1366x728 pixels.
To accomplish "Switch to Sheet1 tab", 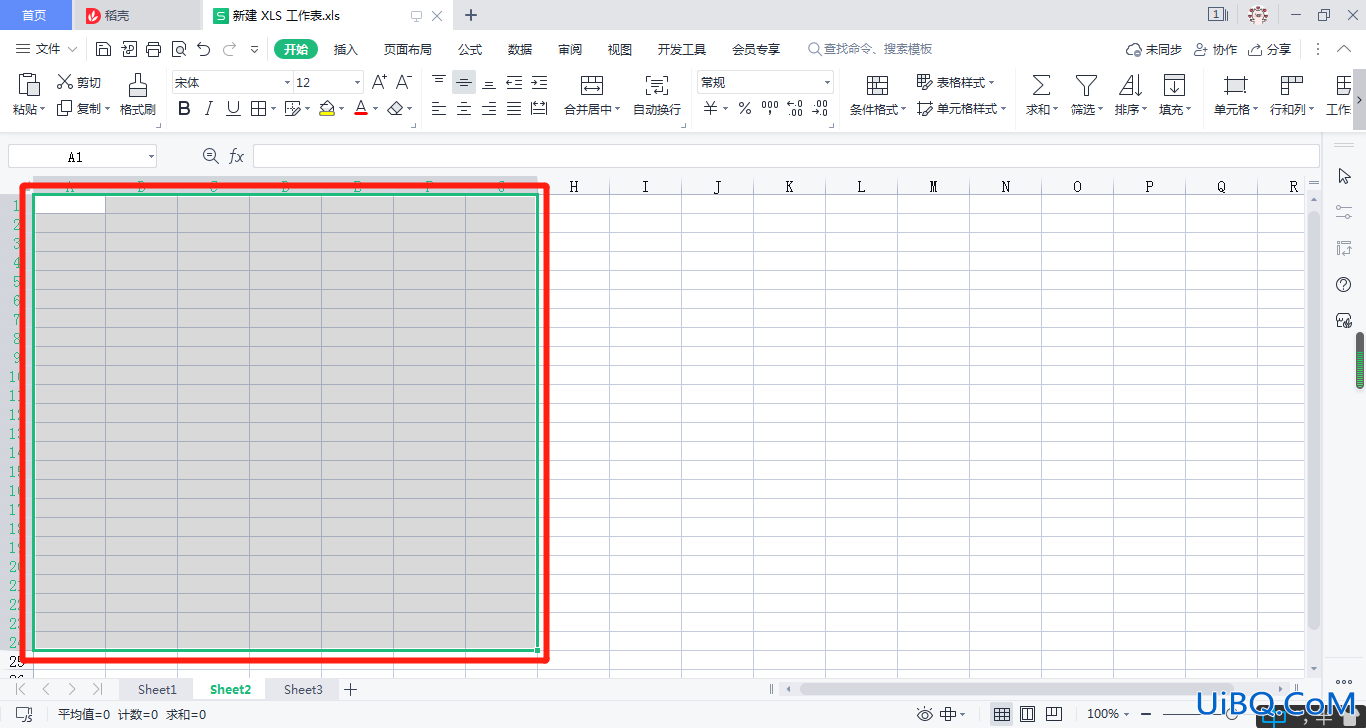I will click(x=157, y=689).
